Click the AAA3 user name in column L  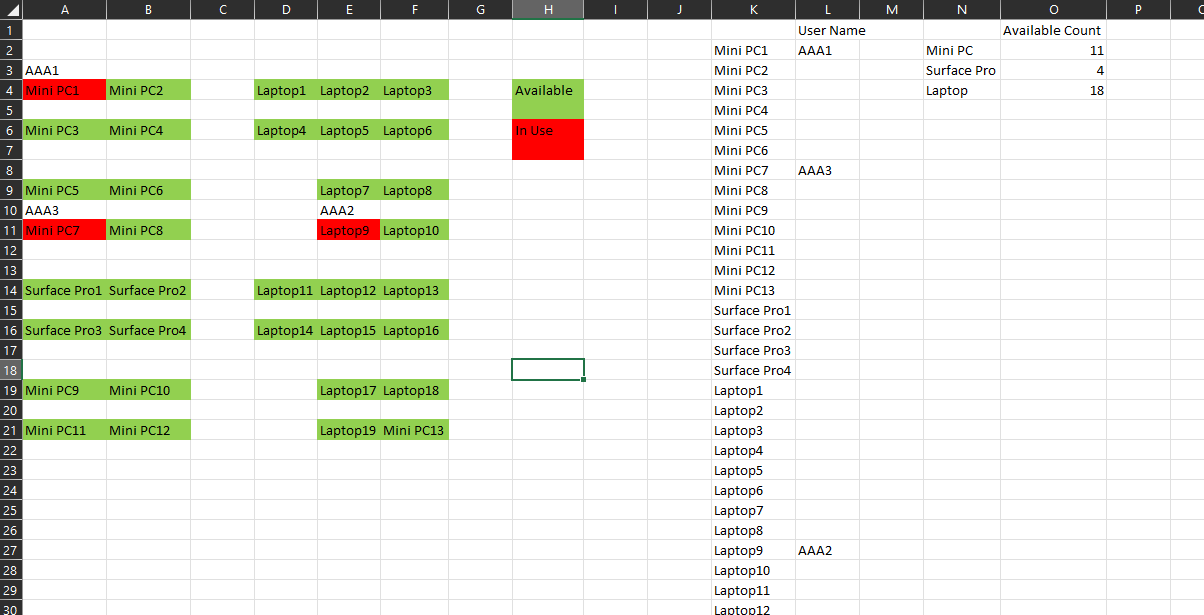point(828,170)
